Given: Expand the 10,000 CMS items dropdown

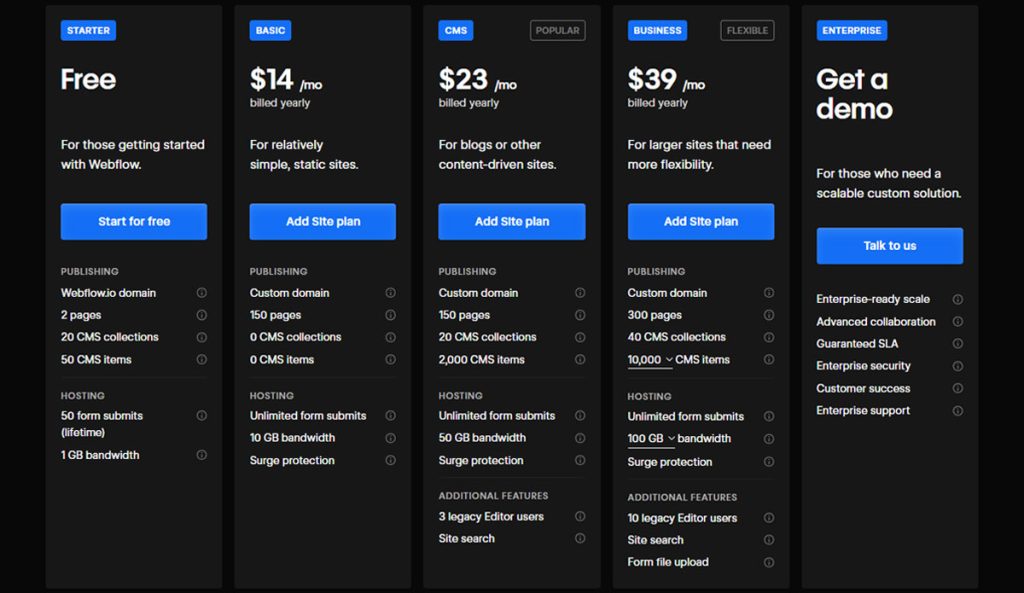Looking at the screenshot, I should pyautogui.click(x=650, y=360).
